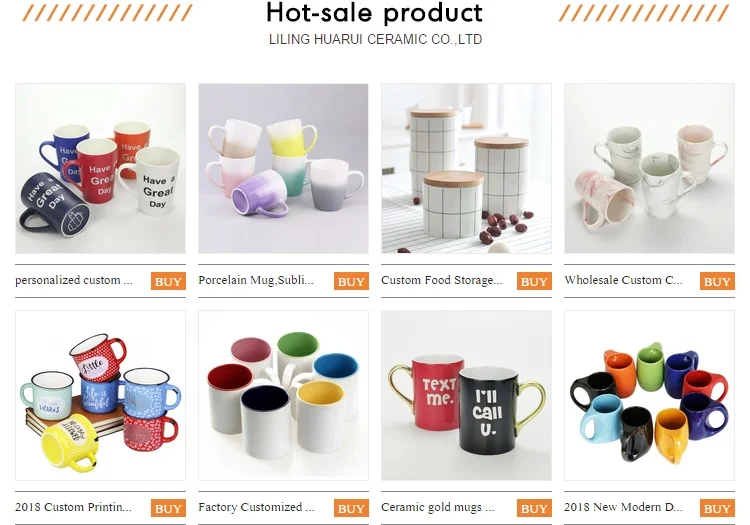Click BUY for Custom Food Storage
The width and height of the screenshot is (750, 525).
[534, 282]
